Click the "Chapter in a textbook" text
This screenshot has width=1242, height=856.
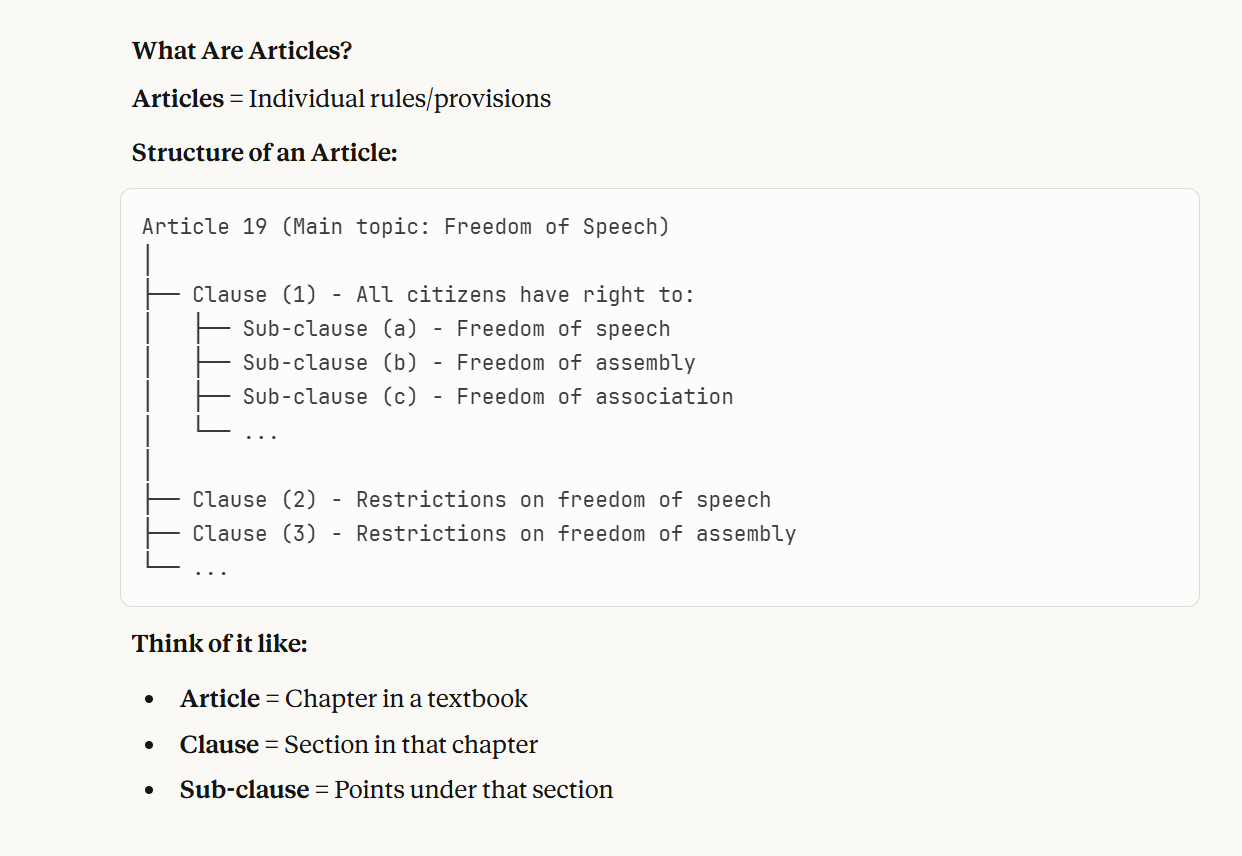pyautogui.click(x=406, y=699)
